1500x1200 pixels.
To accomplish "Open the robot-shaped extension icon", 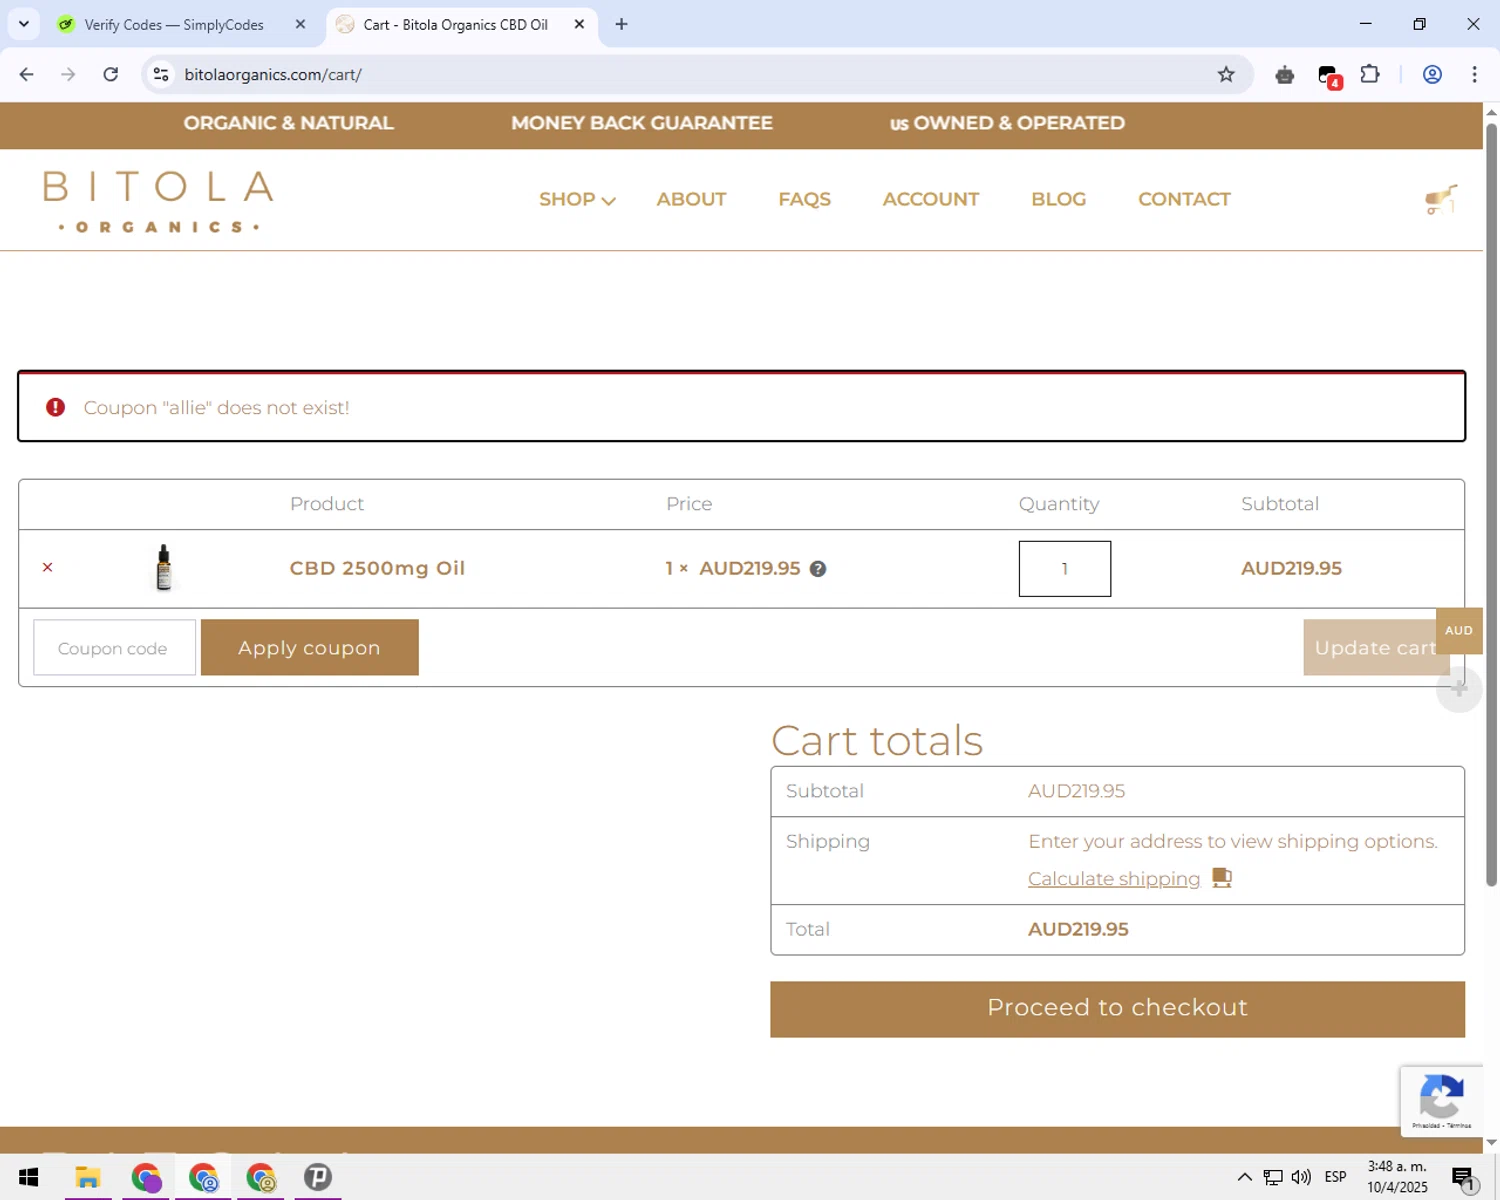I will point(1285,75).
